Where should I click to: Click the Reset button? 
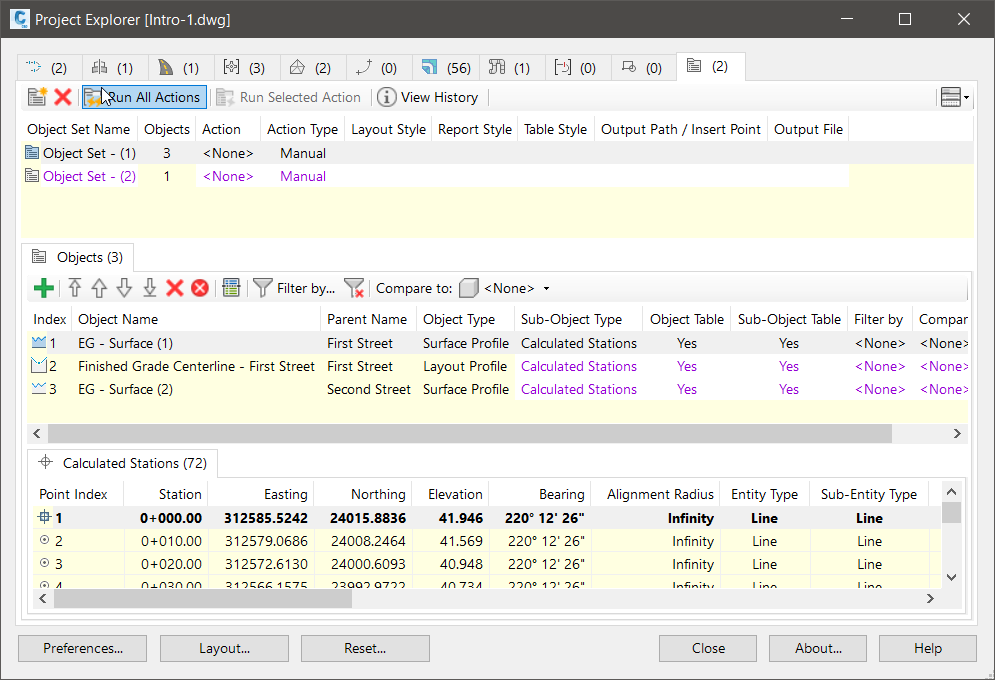pos(365,648)
